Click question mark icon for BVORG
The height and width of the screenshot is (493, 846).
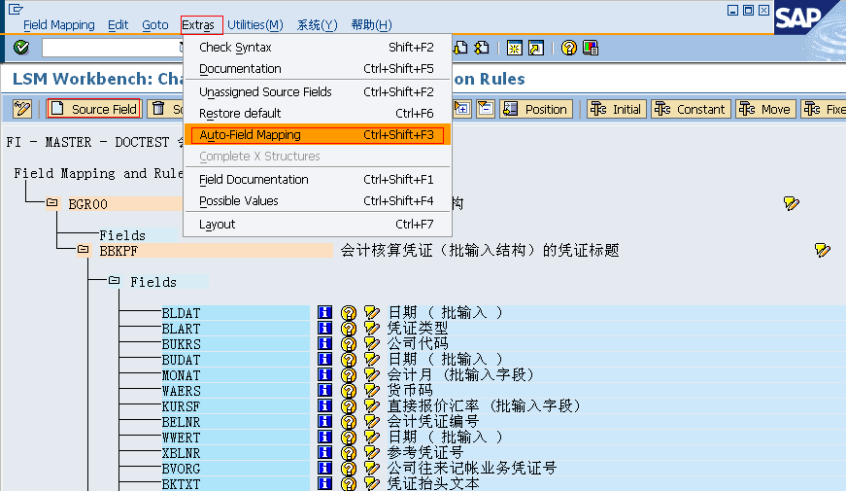(x=349, y=468)
